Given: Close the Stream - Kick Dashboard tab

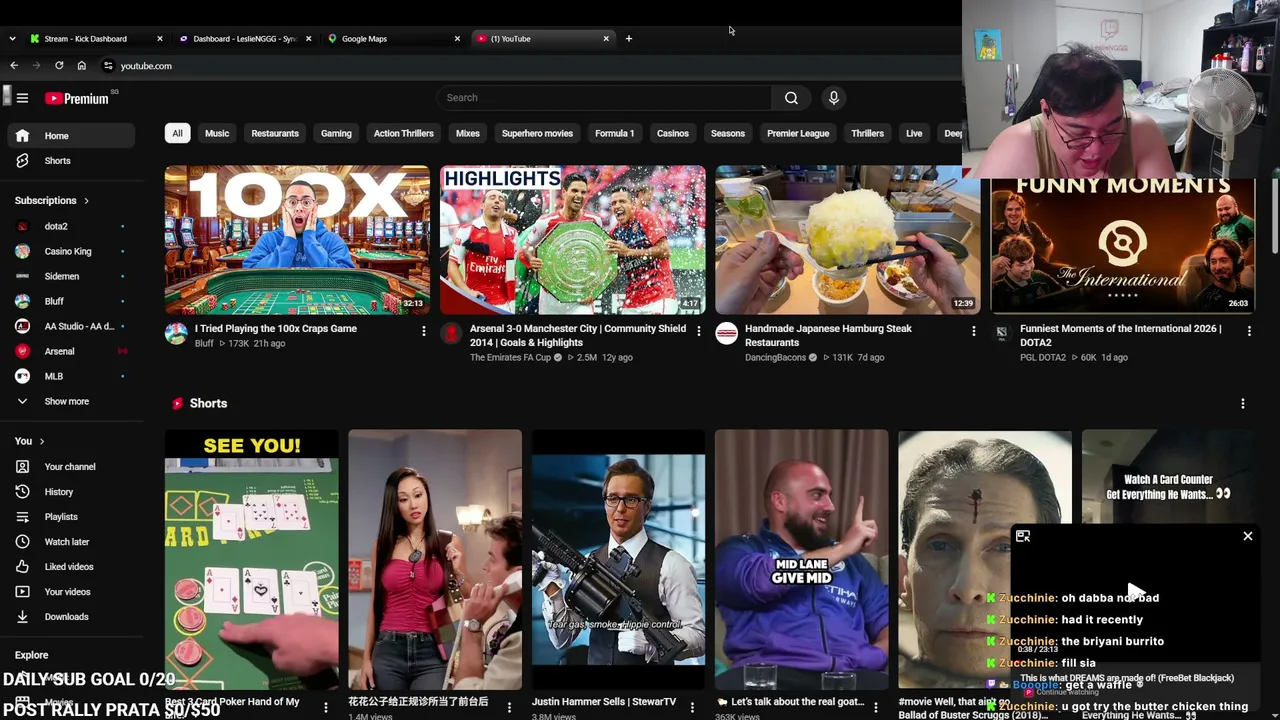Looking at the screenshot, I should (x=160, y=39).
